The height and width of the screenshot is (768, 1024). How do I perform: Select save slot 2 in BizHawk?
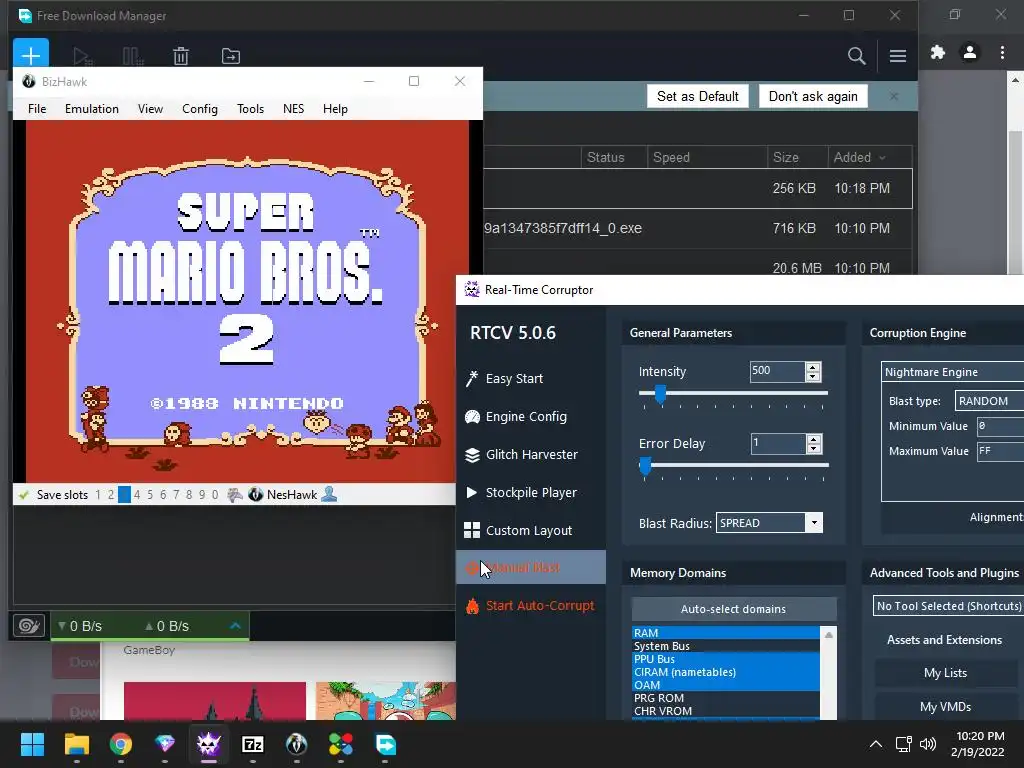(111, 495)
